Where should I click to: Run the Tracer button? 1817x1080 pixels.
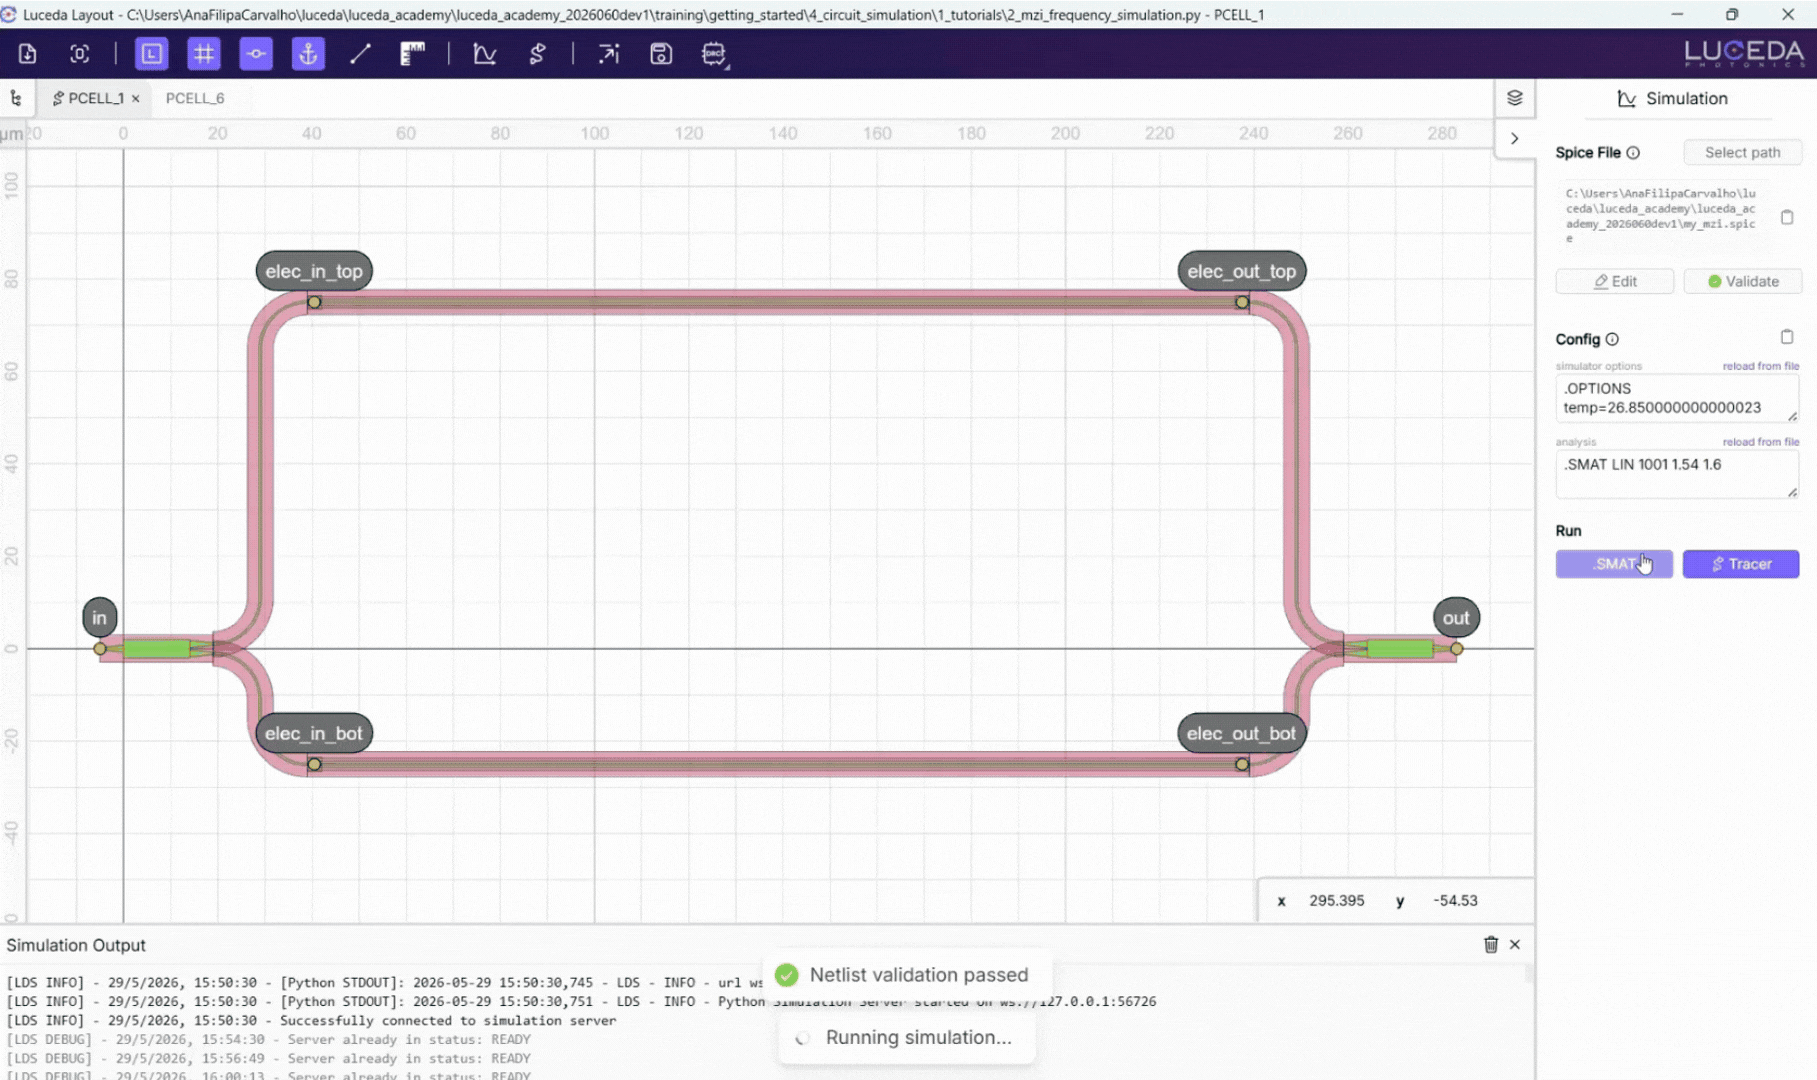click(x=1740, y=564)
